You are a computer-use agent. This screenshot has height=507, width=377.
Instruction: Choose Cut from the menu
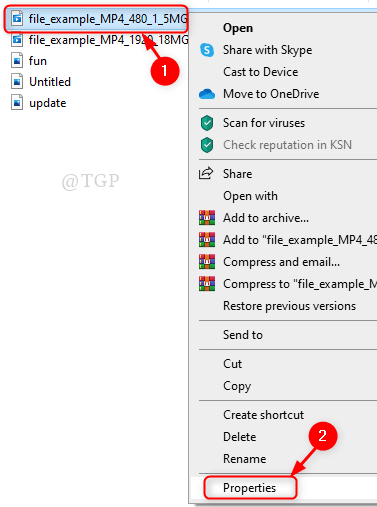(232, 364)
